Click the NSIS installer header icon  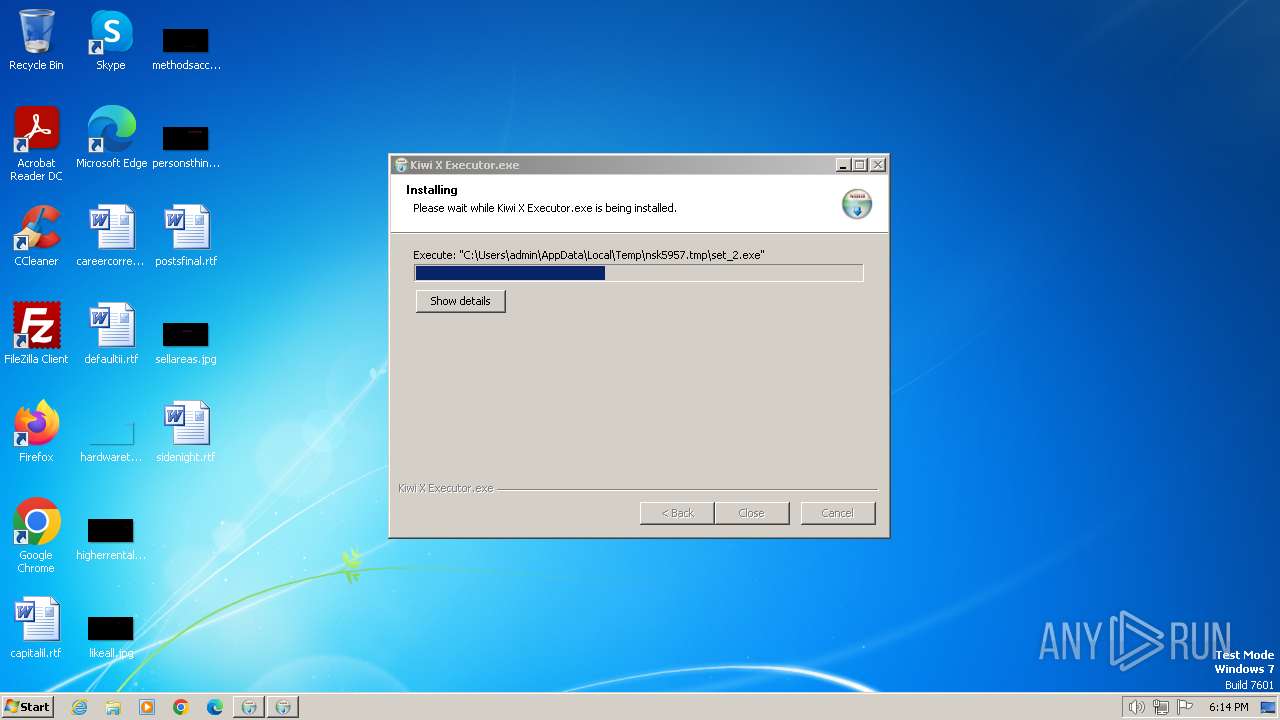(x=857, y=203)
